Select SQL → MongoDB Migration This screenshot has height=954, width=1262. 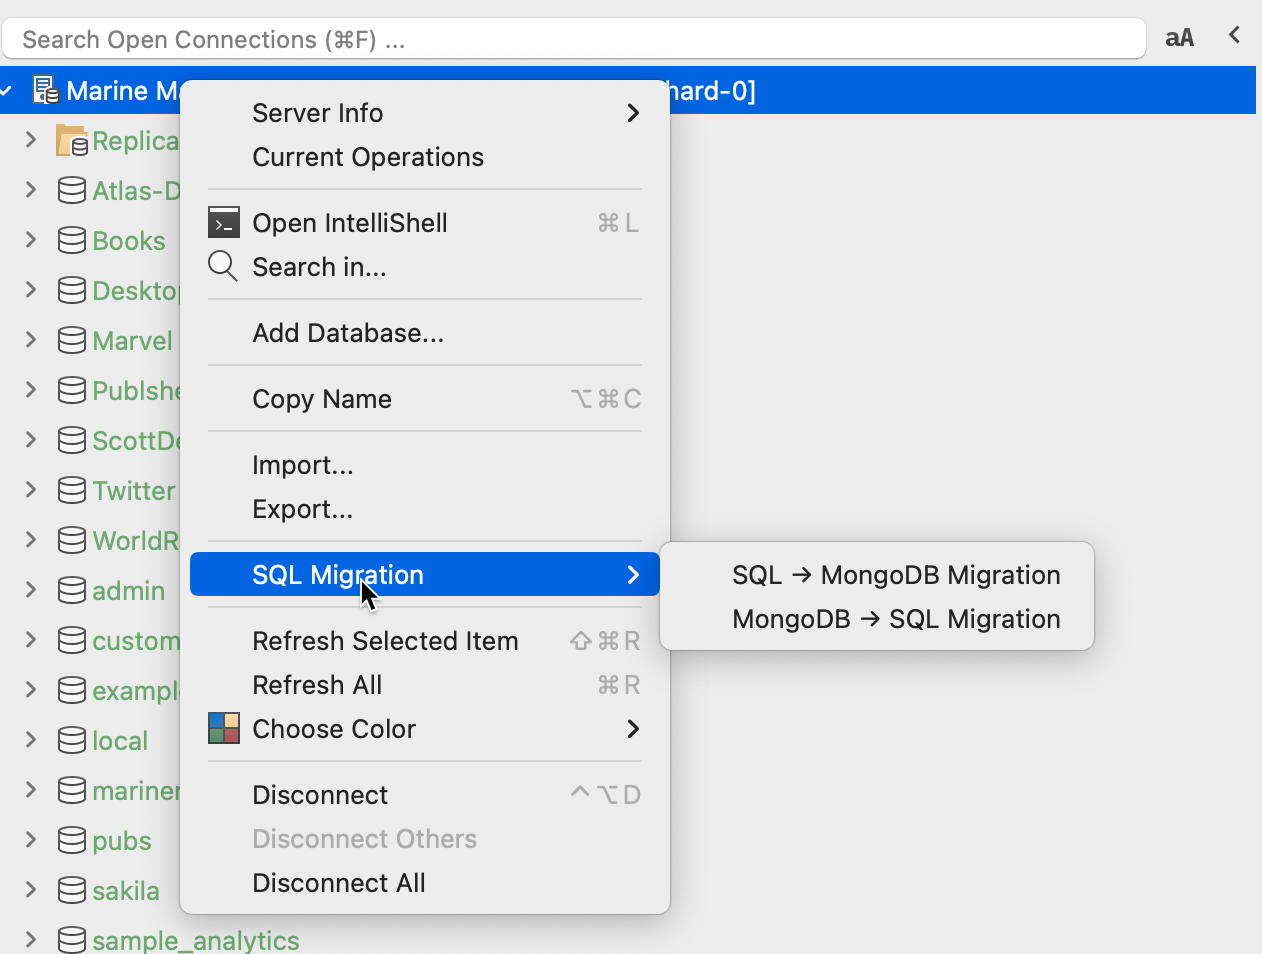(895, 575)
